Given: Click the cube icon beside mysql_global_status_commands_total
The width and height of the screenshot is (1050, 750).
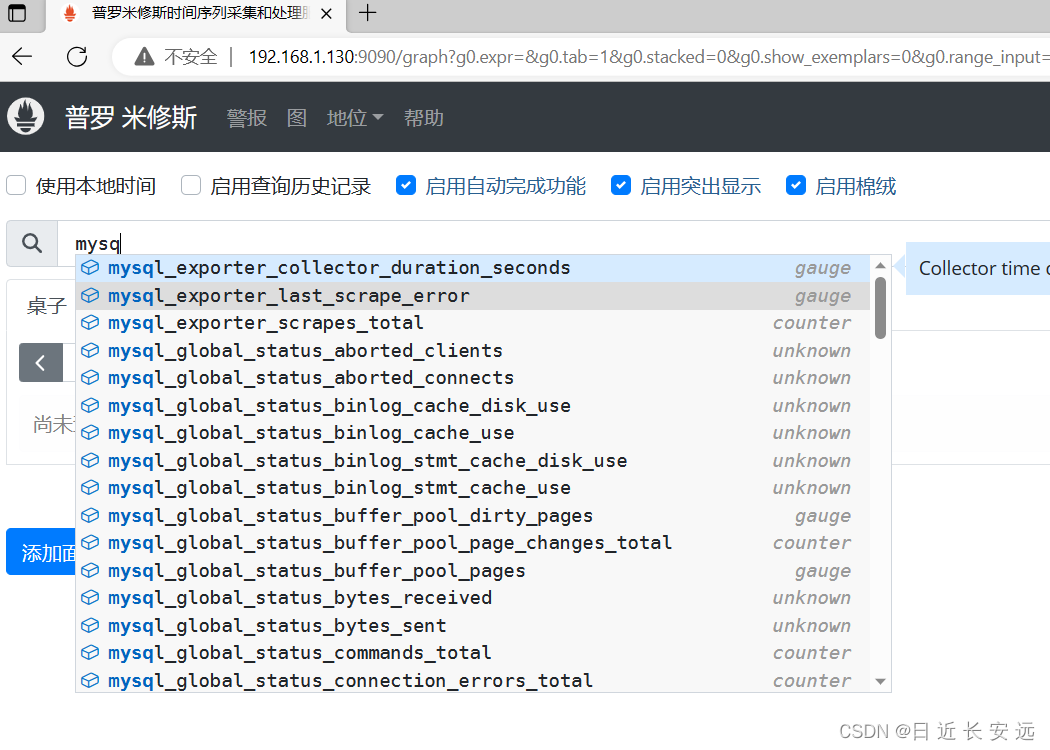Looking at the screenshot, I should coord(90,652).
